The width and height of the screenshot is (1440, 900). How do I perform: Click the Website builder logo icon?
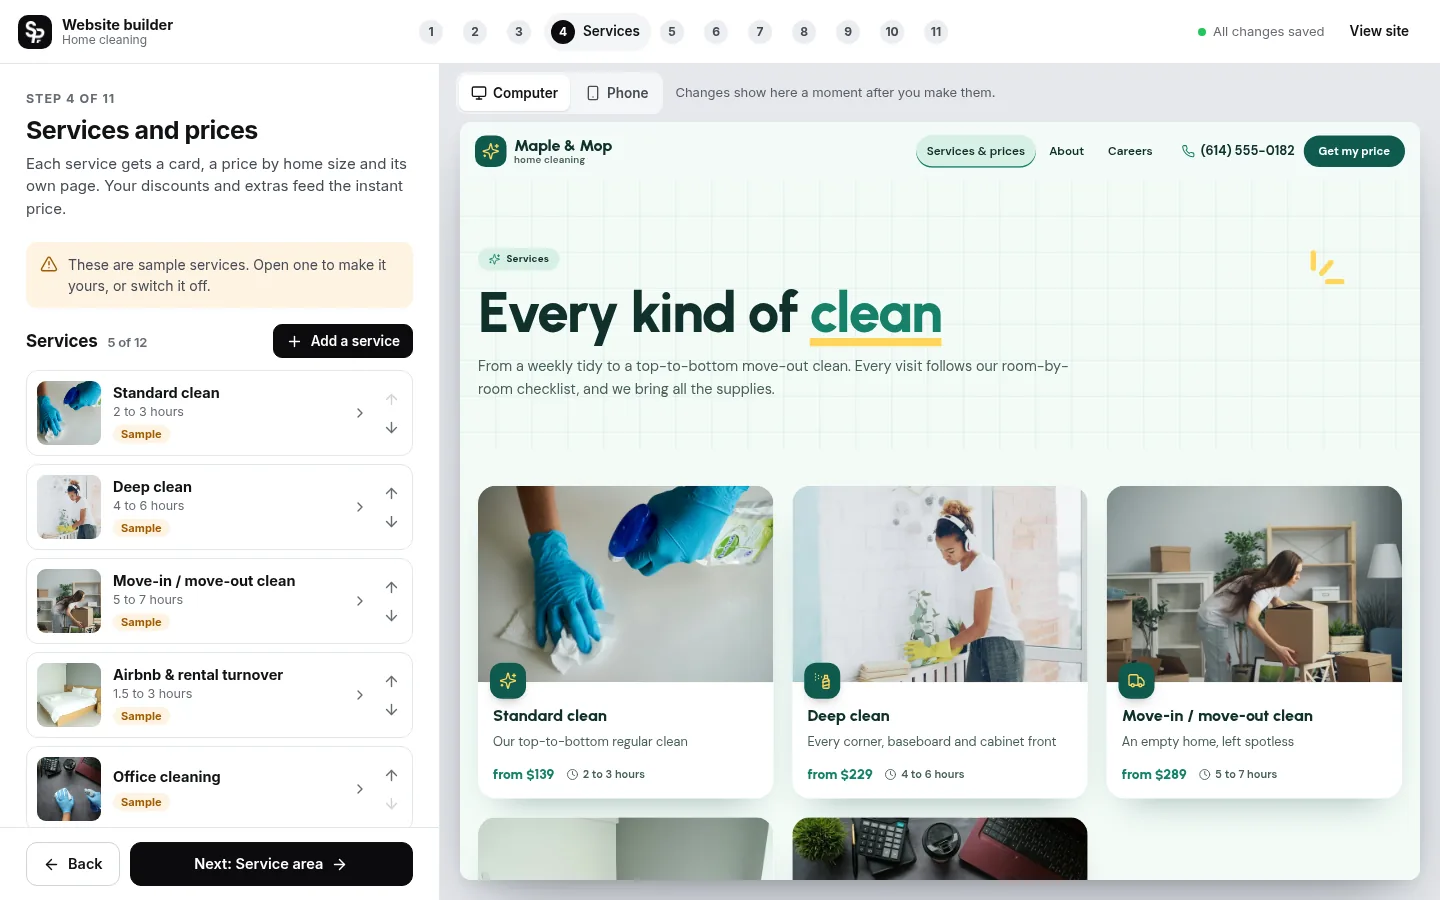click(x=35, y=32)
